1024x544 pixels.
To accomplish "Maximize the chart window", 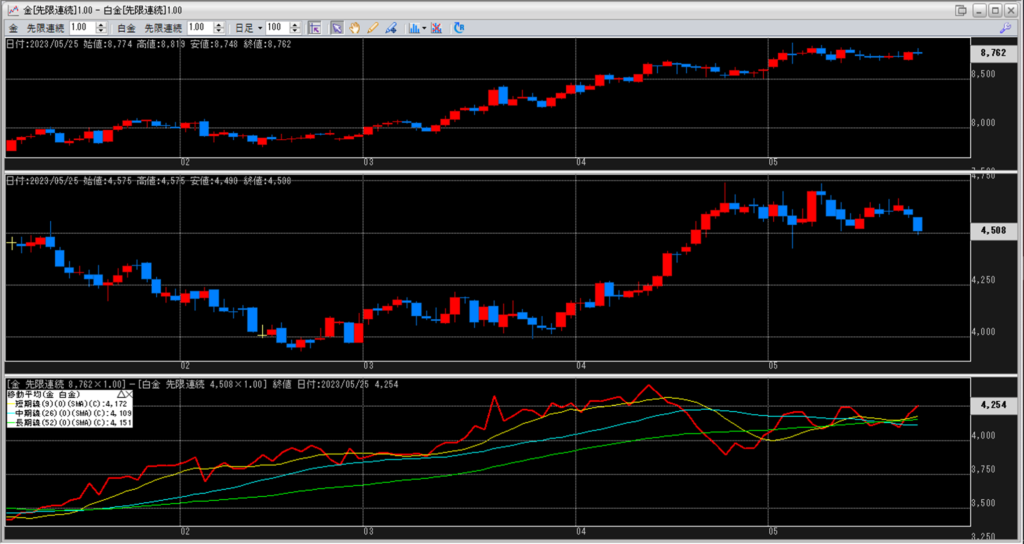I will point(995,10).
